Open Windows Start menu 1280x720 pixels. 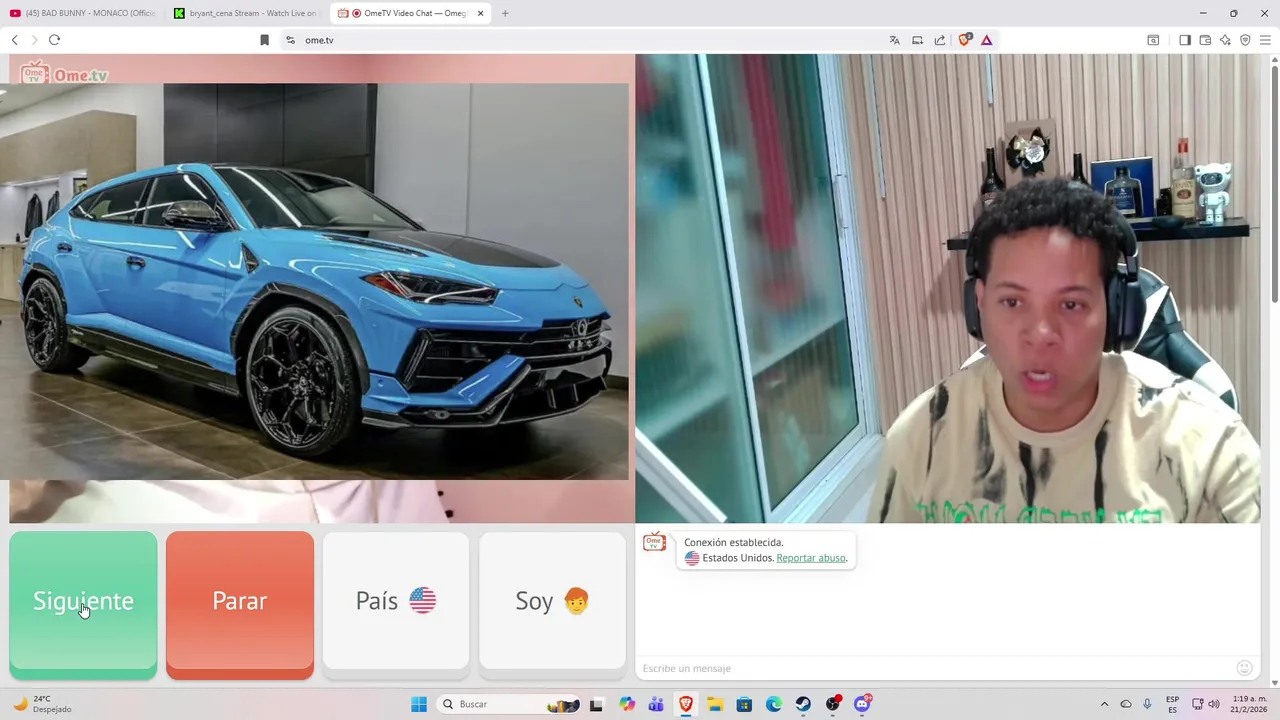click(x=418, y=704)
